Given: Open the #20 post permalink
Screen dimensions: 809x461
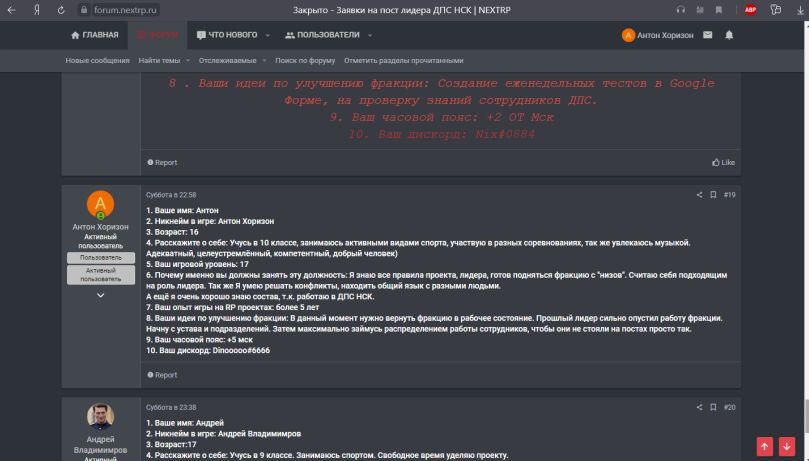Looking at the screenshot, I should (730, 407).
